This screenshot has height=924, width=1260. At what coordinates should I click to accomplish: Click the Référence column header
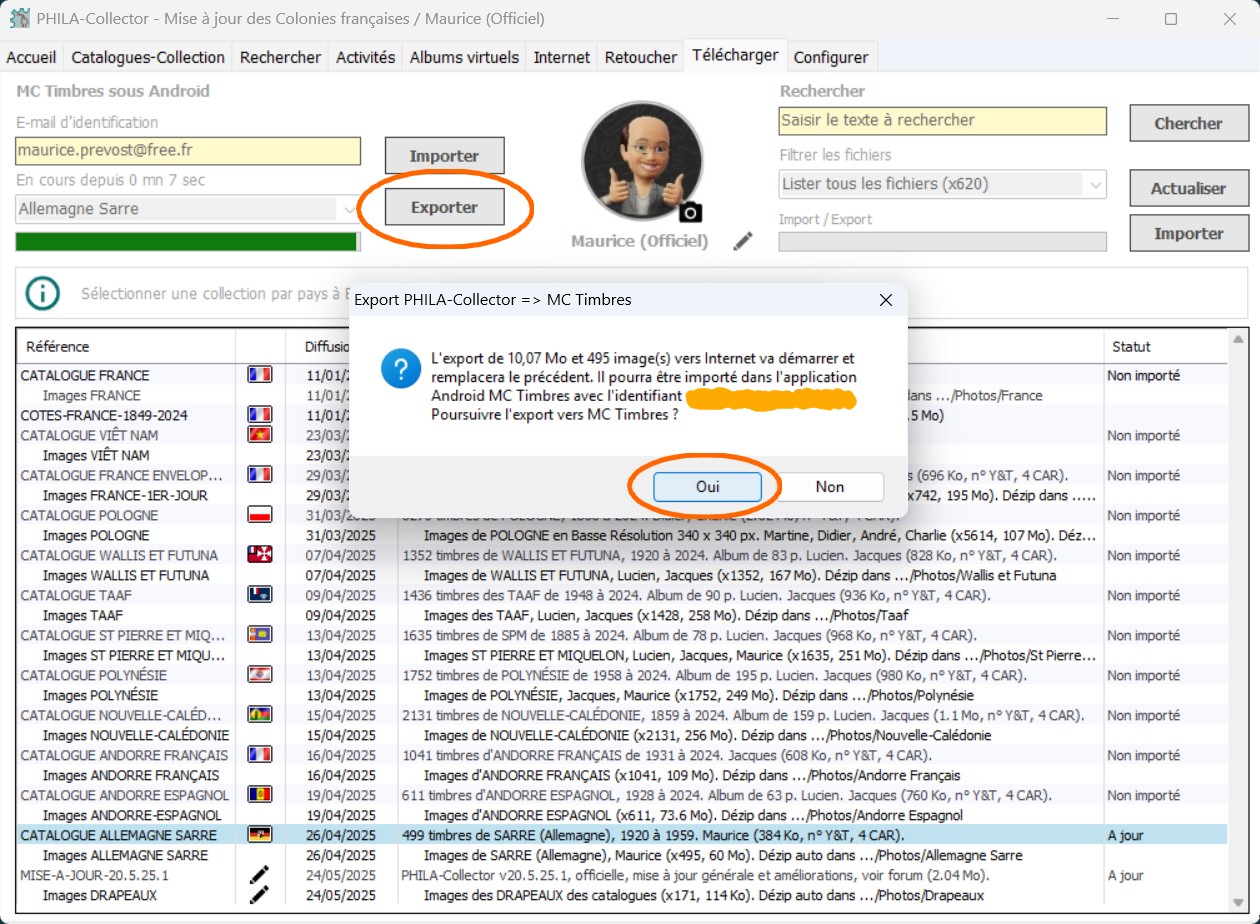coord(126,346)
